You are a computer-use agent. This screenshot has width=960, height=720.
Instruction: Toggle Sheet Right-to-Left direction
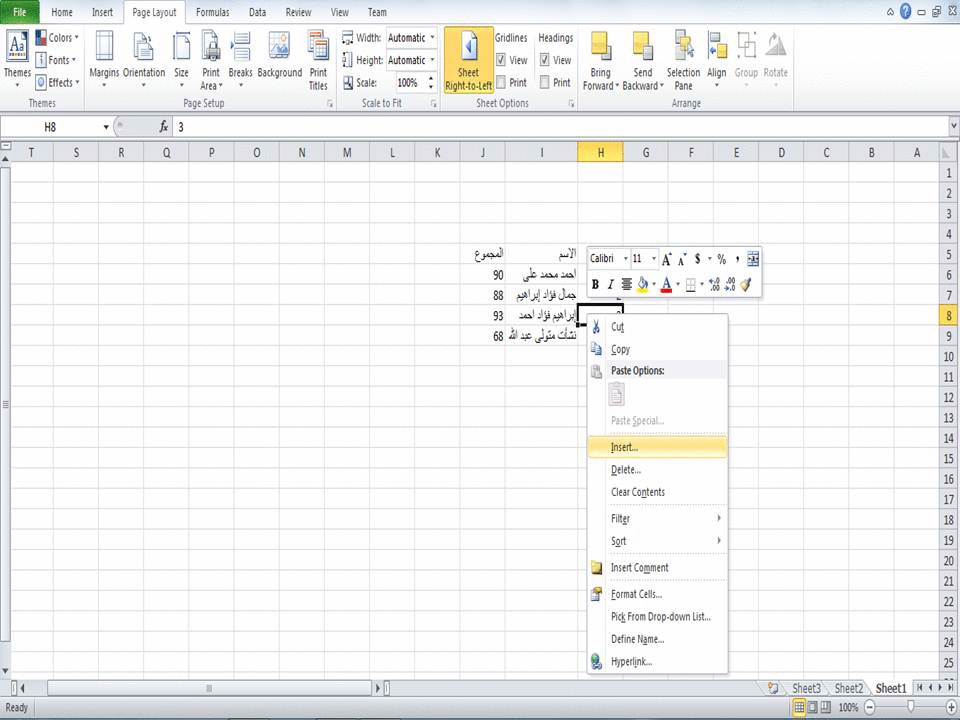pos(469,60)
